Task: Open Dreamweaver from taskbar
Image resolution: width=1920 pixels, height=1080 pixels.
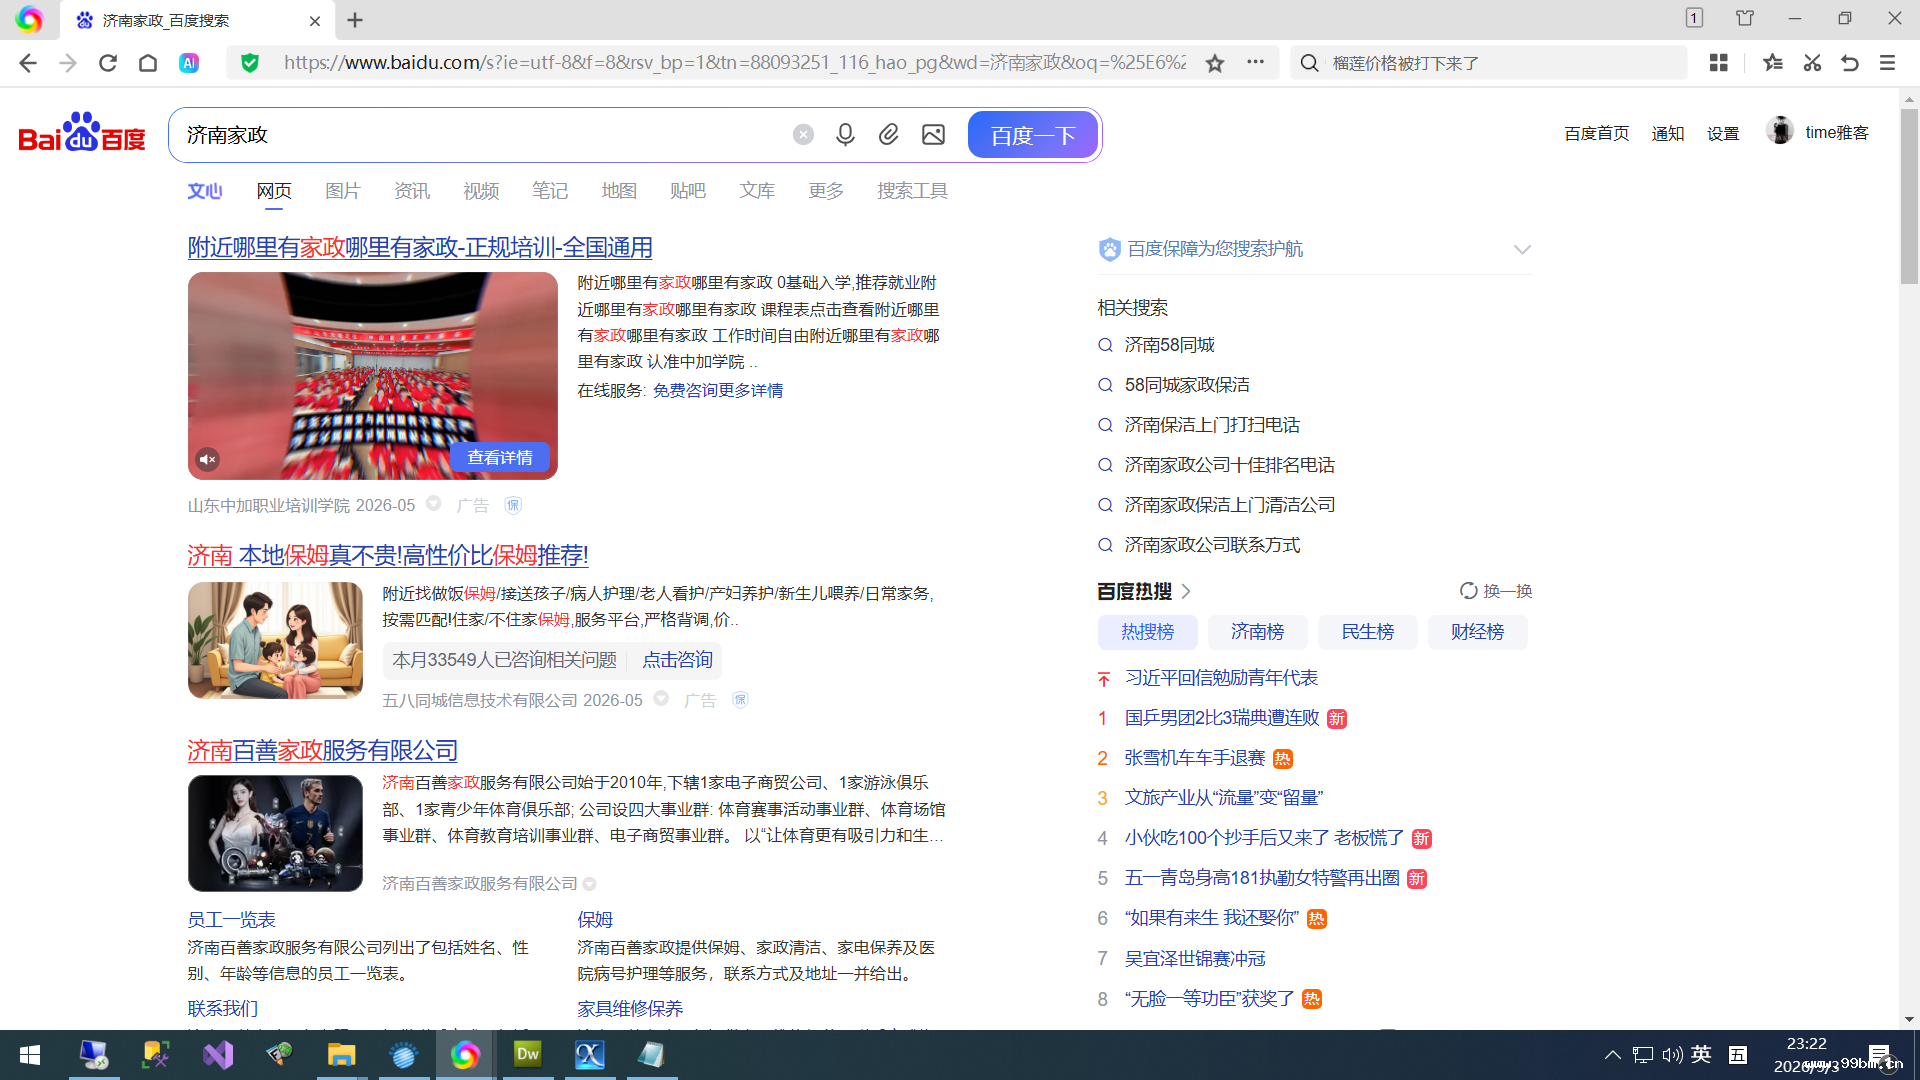Action: [x=527, y=1055]
